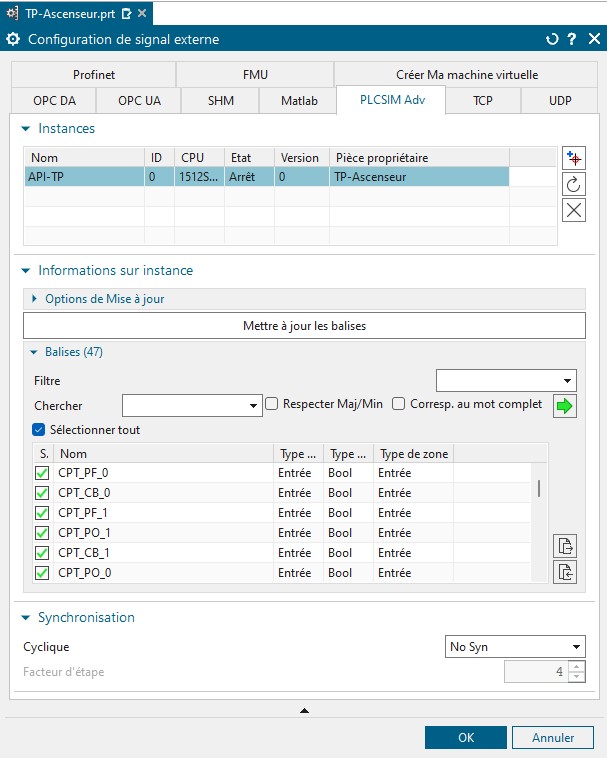Close the TP-Ascenseur.prt tab
Image resolution: width=607 pixels, height=758 pixels.
tap(142, 13)
